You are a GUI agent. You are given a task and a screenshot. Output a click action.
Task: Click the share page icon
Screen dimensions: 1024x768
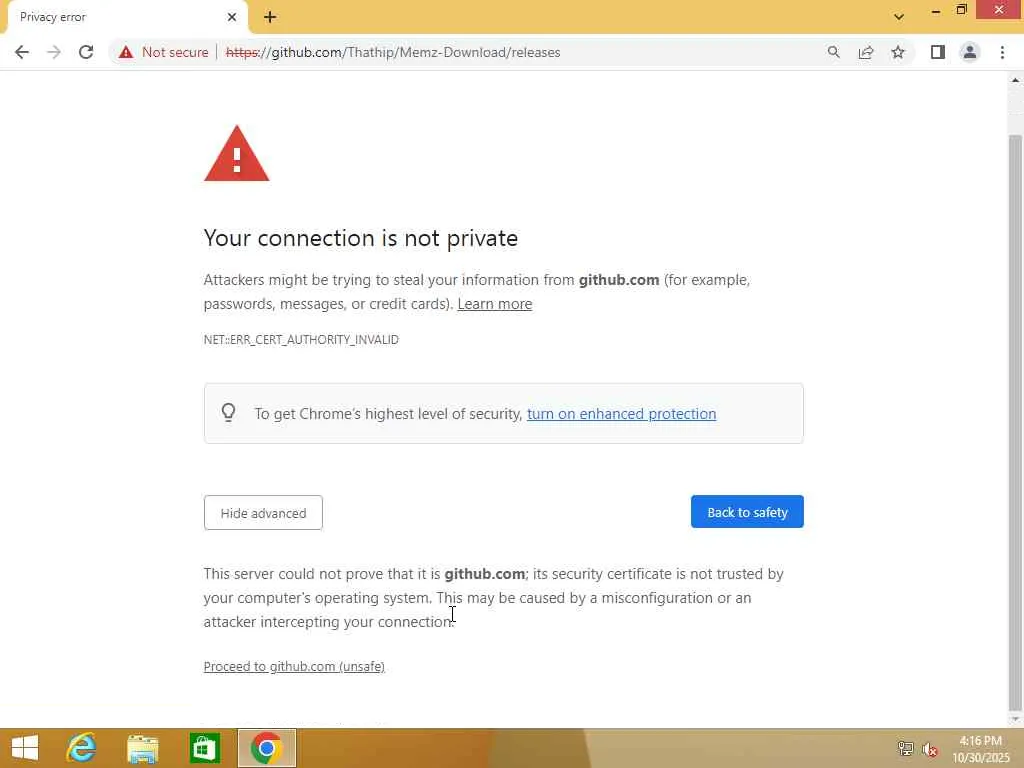pyautogui.click(x=866, y=52)
